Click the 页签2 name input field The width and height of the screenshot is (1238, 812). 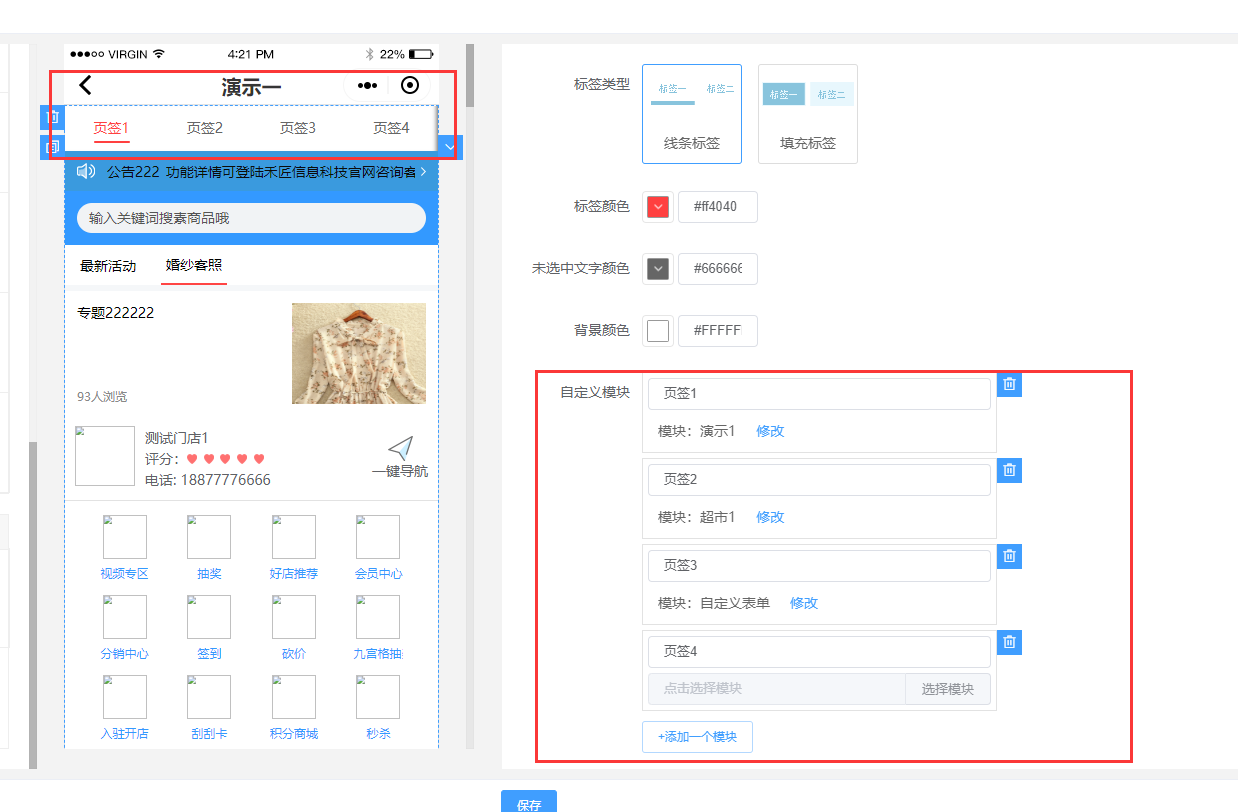[819, 480]
